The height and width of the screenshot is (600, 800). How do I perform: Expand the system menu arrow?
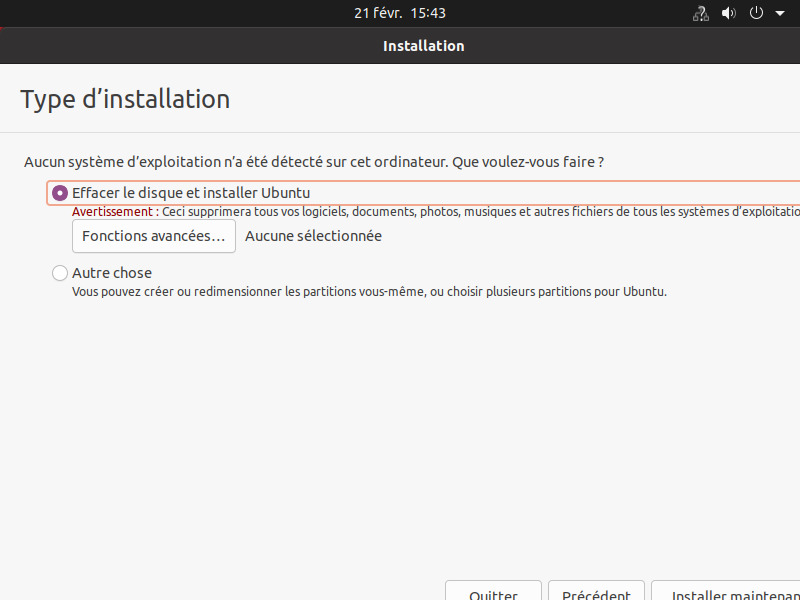pos(780,13)
